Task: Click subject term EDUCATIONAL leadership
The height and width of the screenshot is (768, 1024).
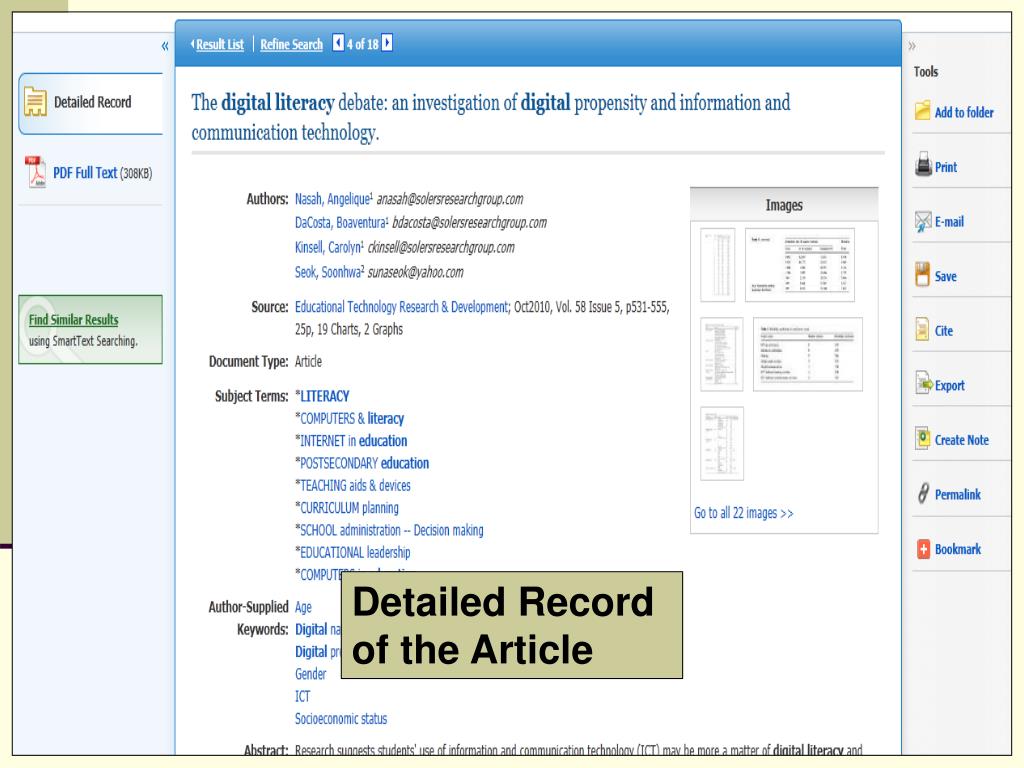Action: coord(355,552)
